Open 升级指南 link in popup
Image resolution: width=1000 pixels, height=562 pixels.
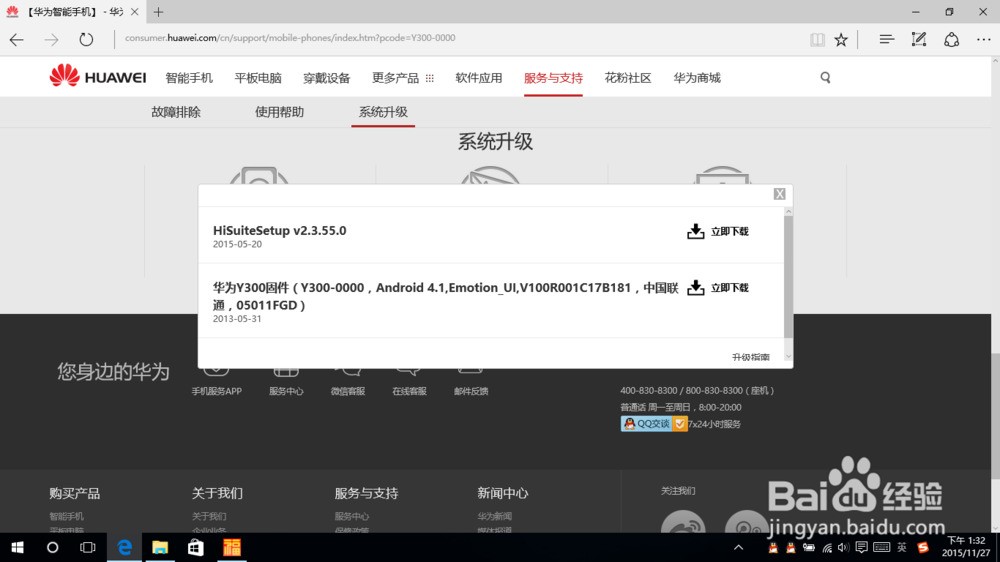[x=751, y=357]
